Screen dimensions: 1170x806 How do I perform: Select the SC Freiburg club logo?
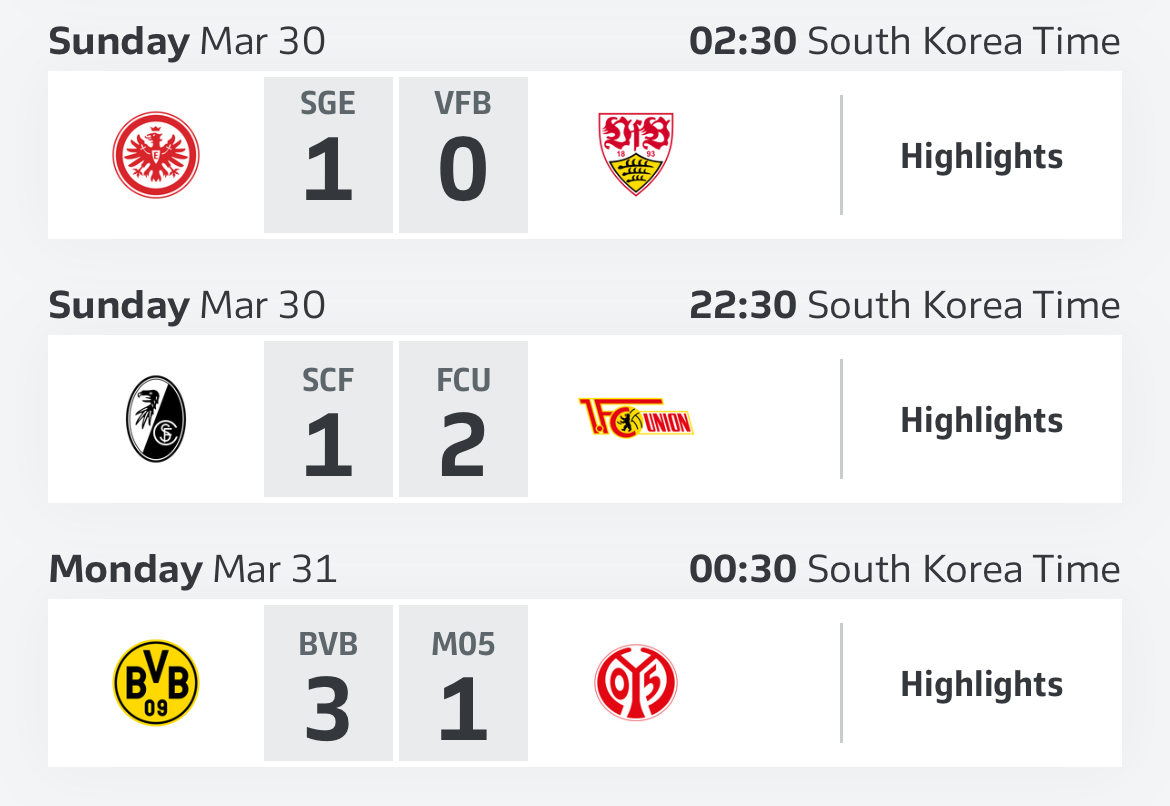point(156,419)
